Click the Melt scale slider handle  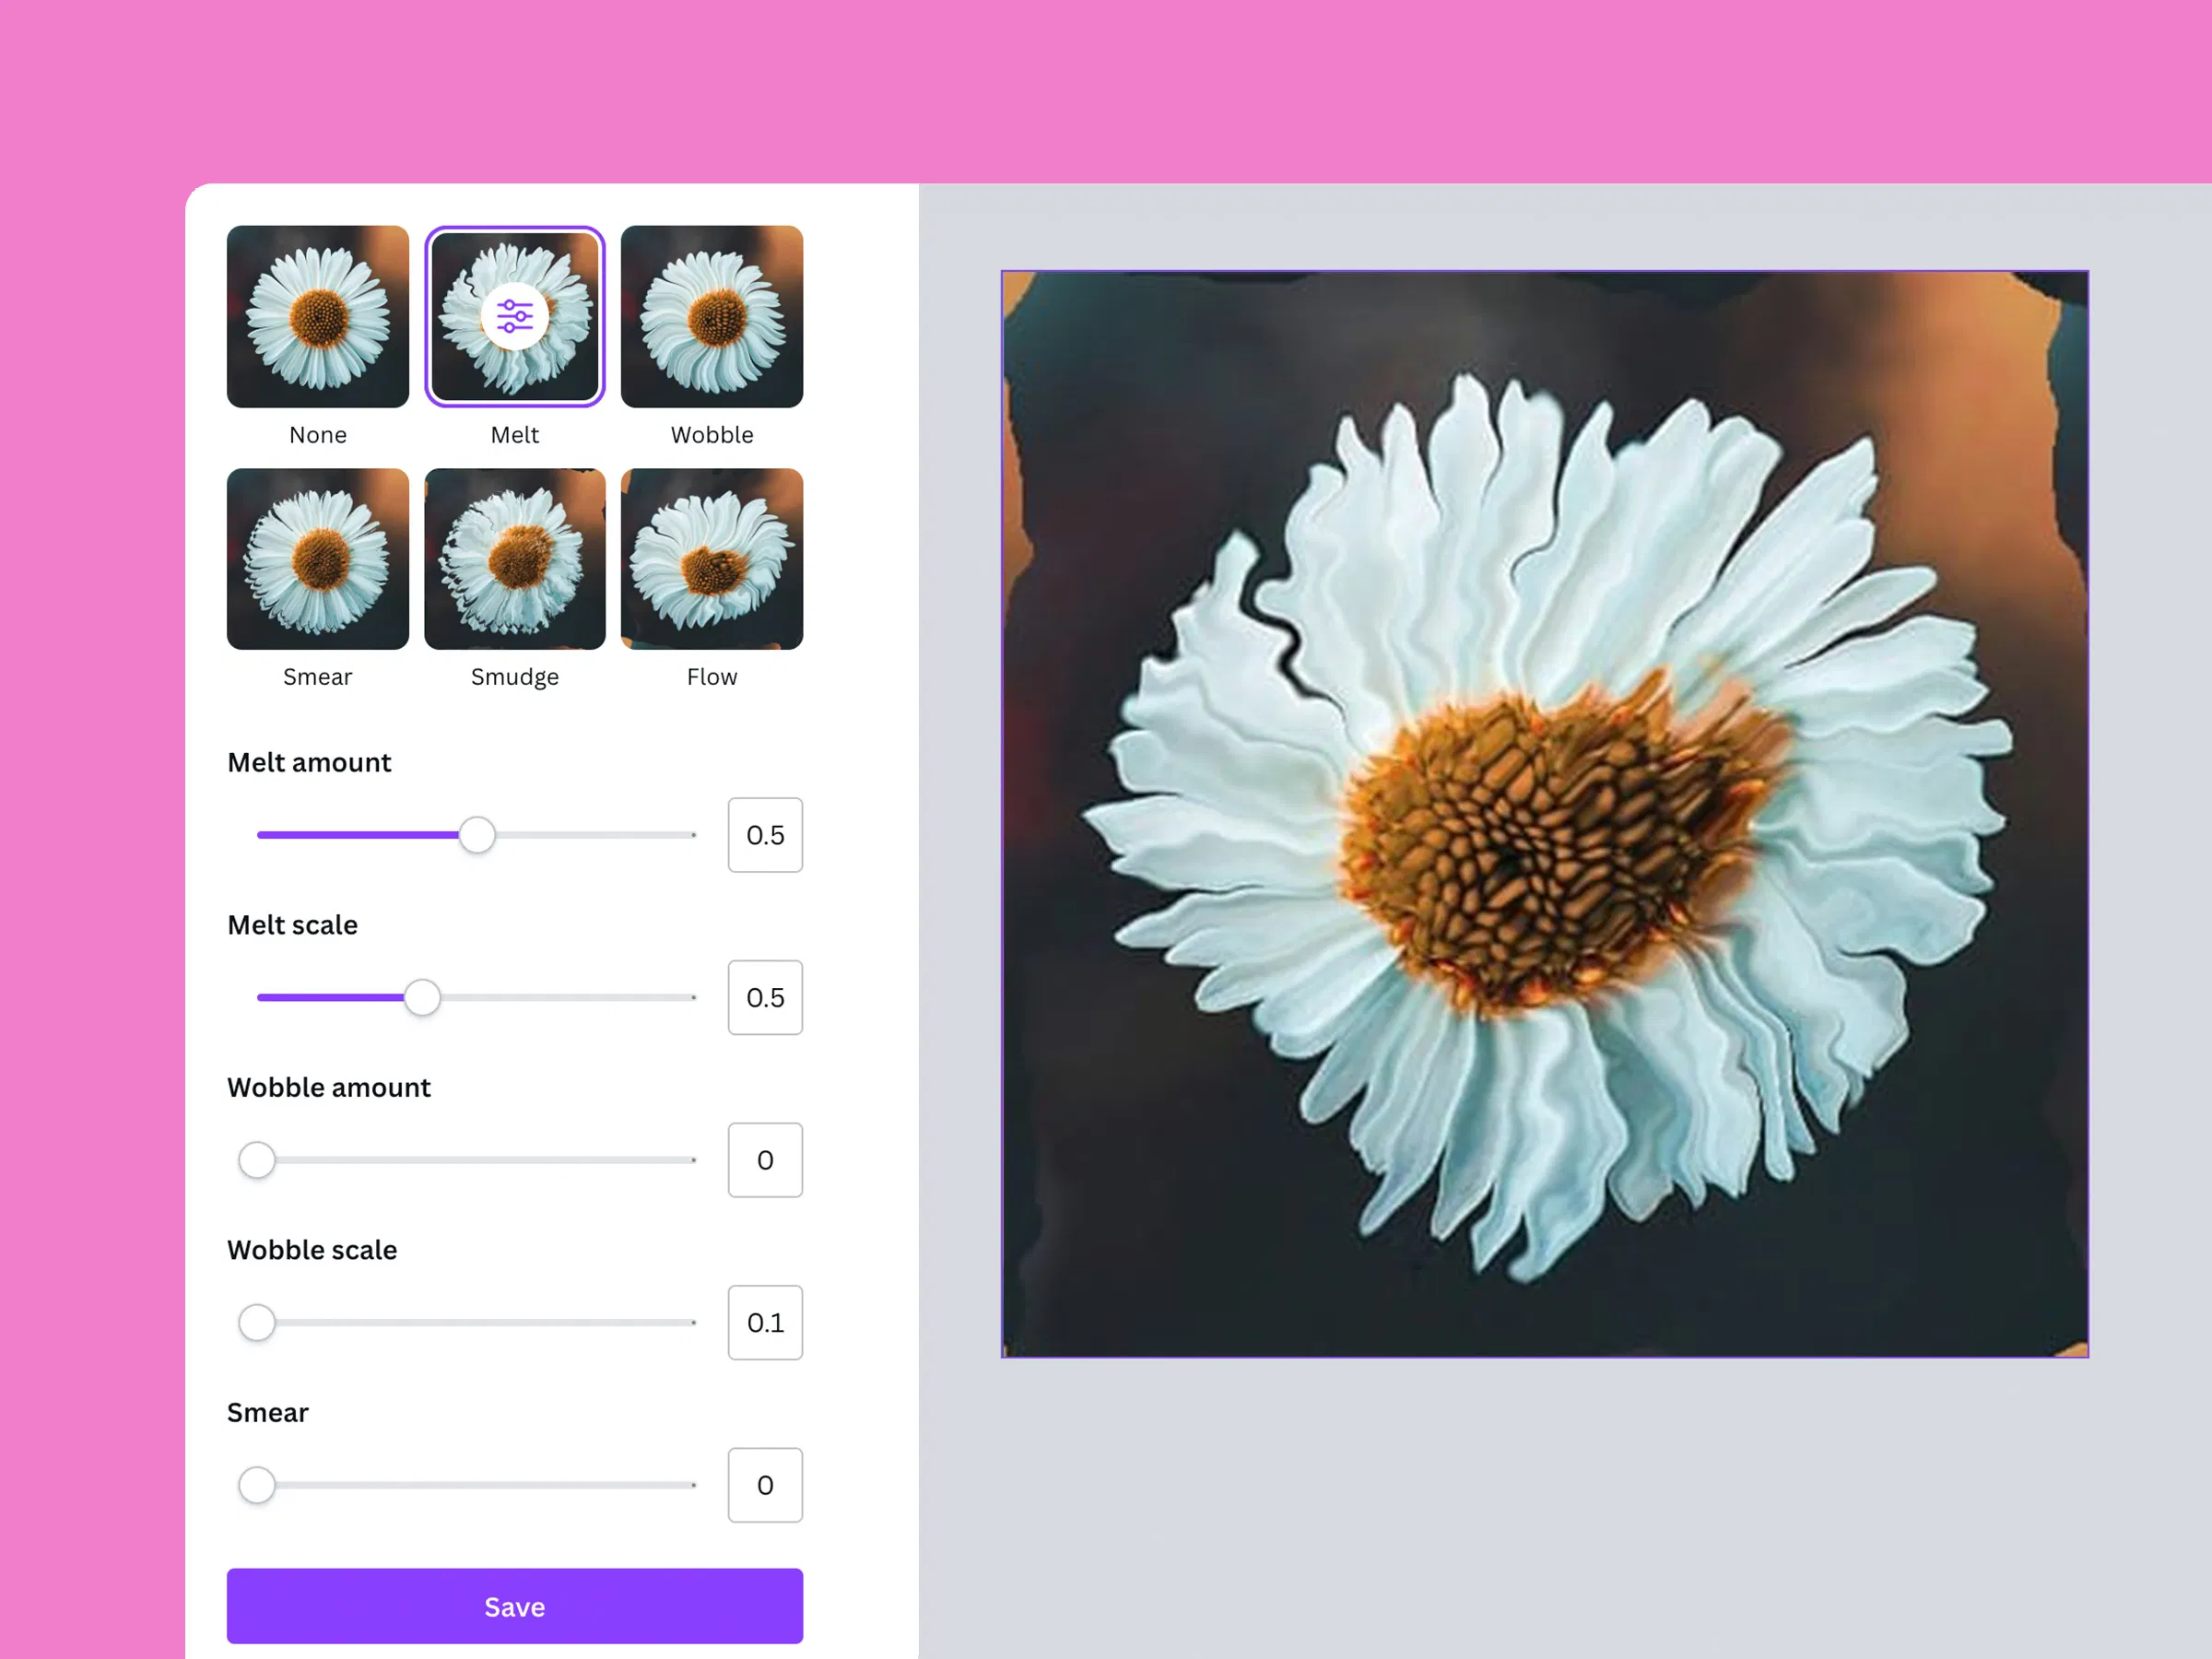[x=422, y=997]
